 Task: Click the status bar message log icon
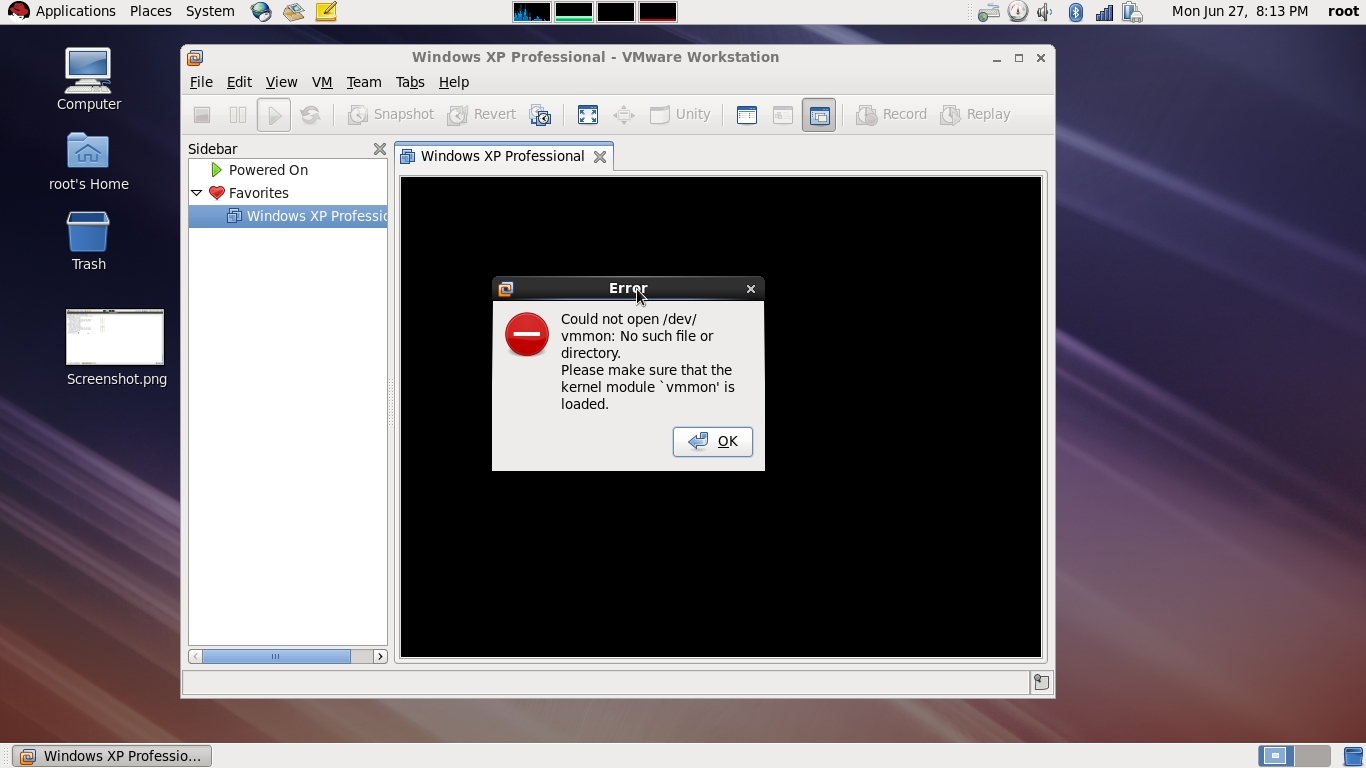coord(1041,682)
